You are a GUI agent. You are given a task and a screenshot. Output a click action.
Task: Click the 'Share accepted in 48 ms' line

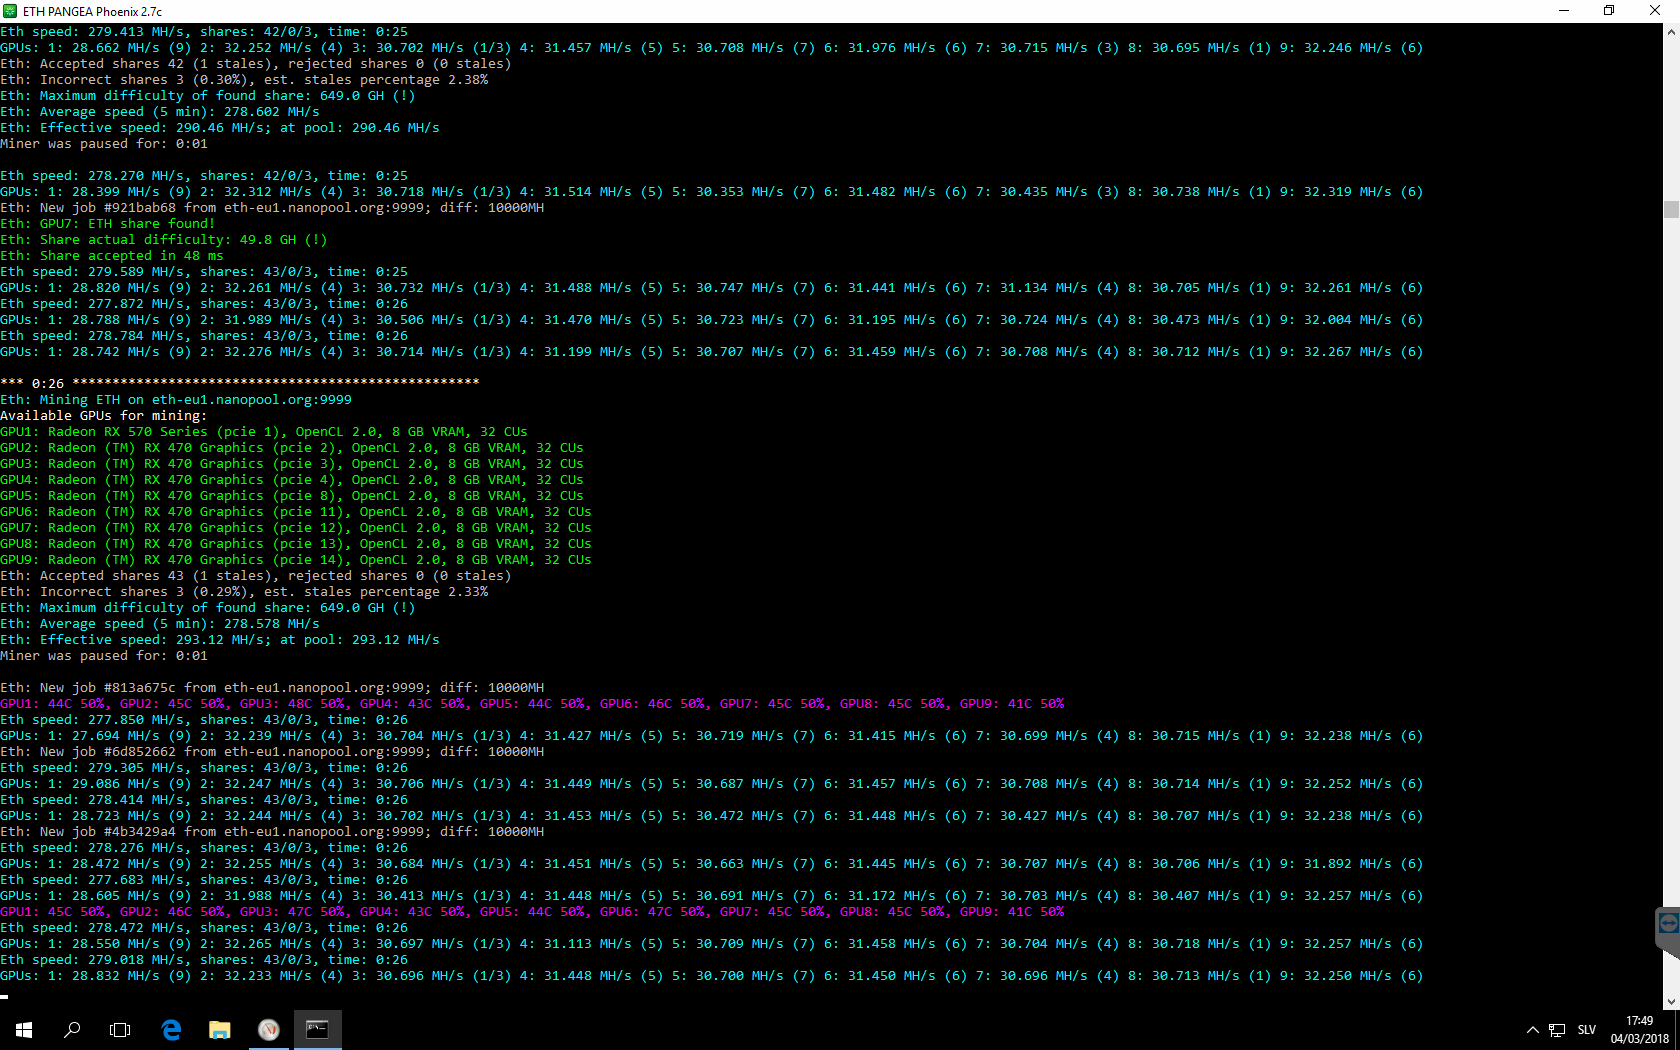click(x=112, y=256)
